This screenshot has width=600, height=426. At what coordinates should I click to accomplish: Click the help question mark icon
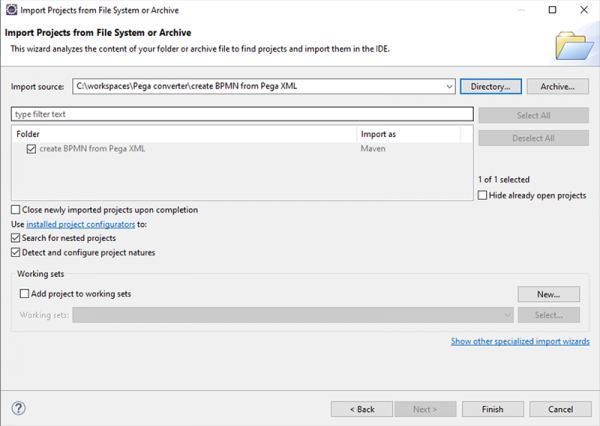tap(19, 408)
